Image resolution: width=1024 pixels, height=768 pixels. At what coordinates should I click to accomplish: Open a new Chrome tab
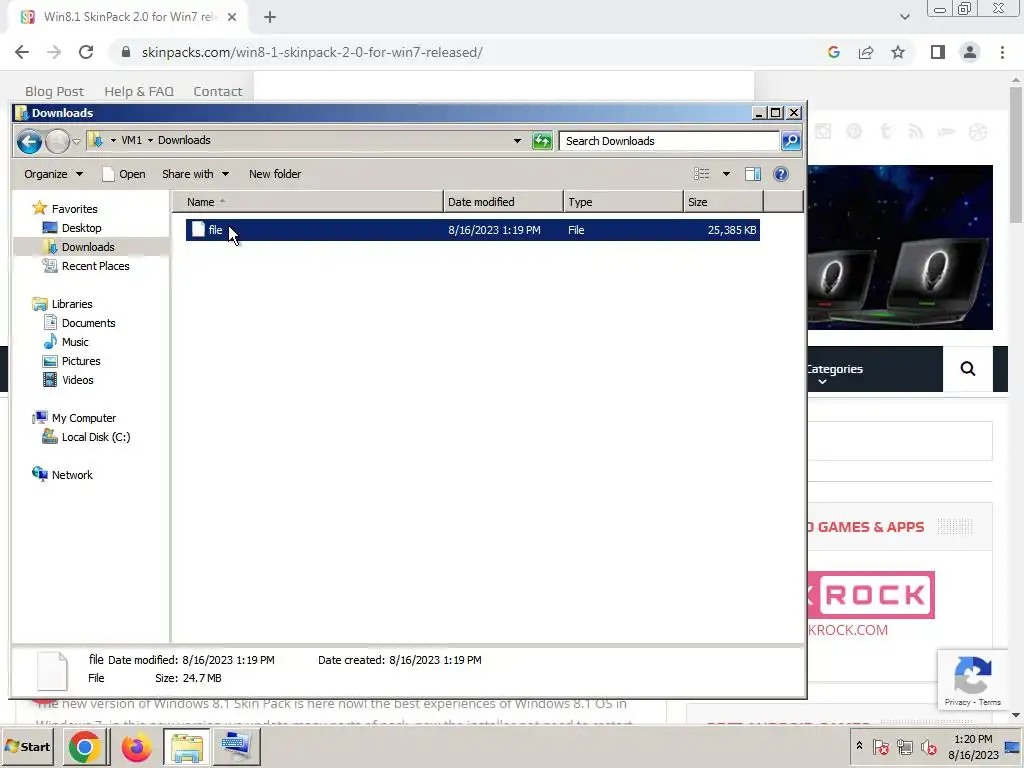point(270,17)
